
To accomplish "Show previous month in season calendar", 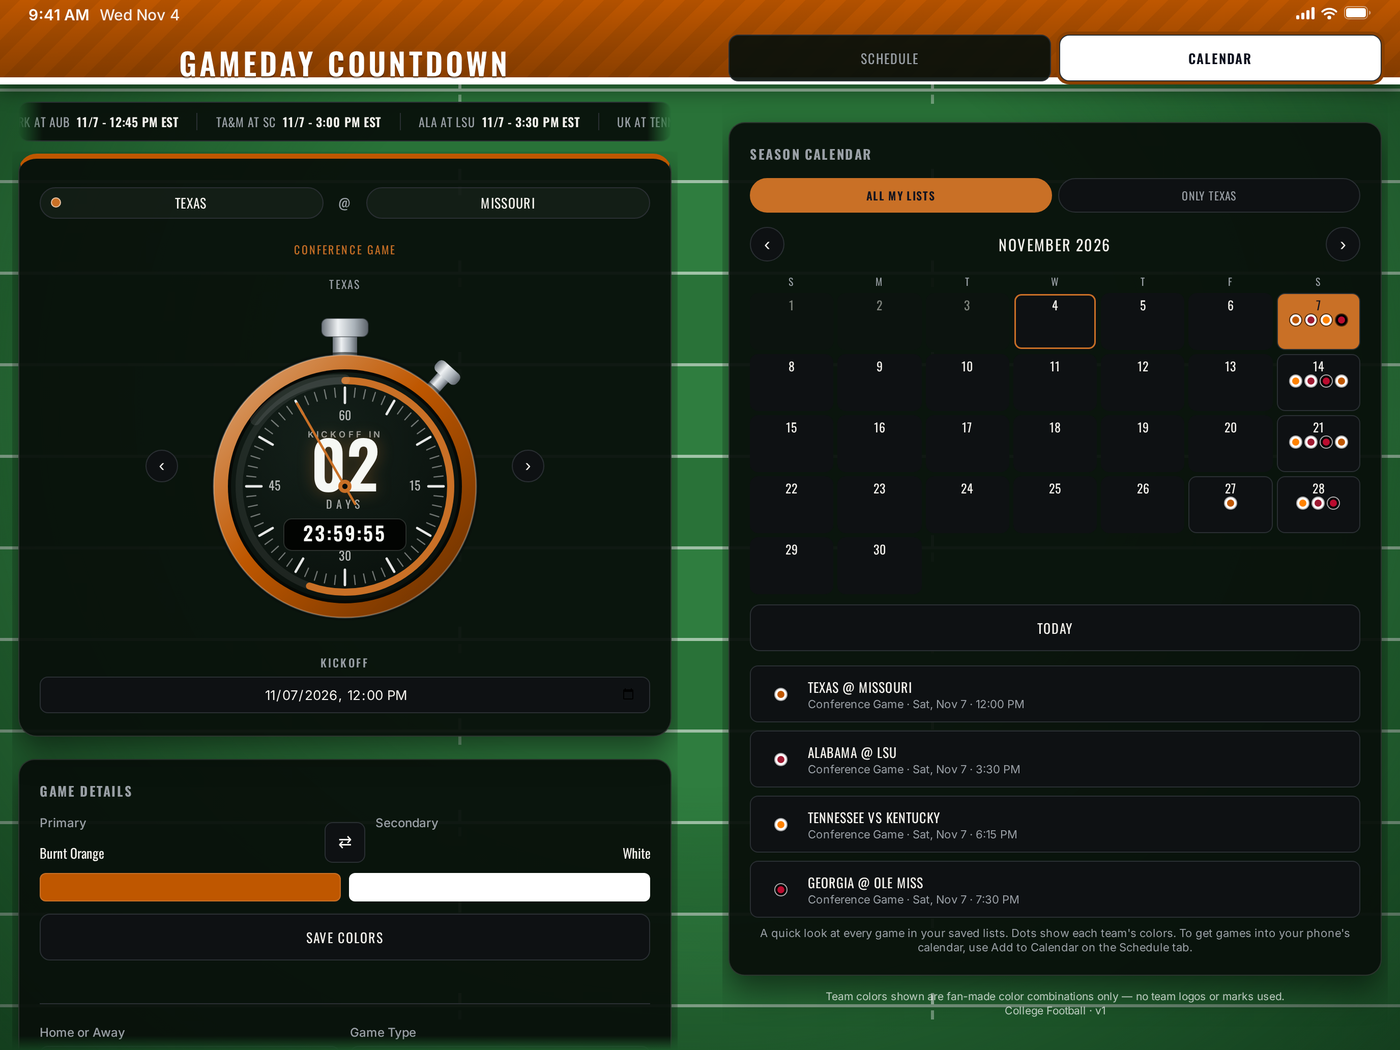I will (x=767, y=245).
